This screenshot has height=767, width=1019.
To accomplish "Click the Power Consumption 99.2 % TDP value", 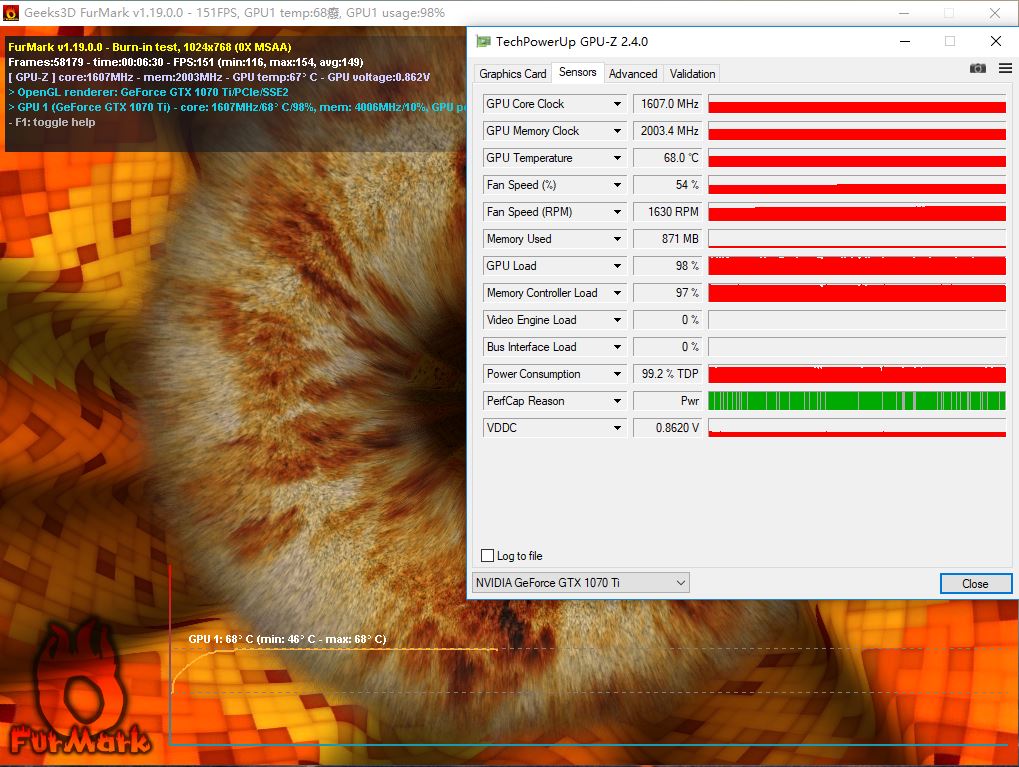I will 667,374.
